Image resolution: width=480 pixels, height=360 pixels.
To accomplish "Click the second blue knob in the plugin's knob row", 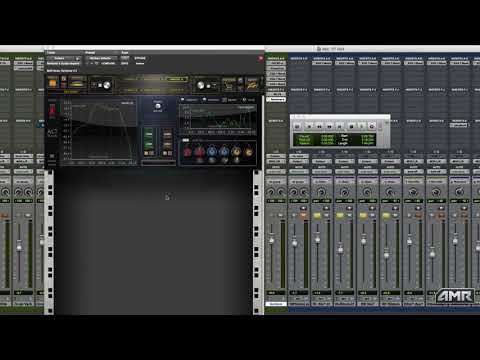I will [224, 152].
